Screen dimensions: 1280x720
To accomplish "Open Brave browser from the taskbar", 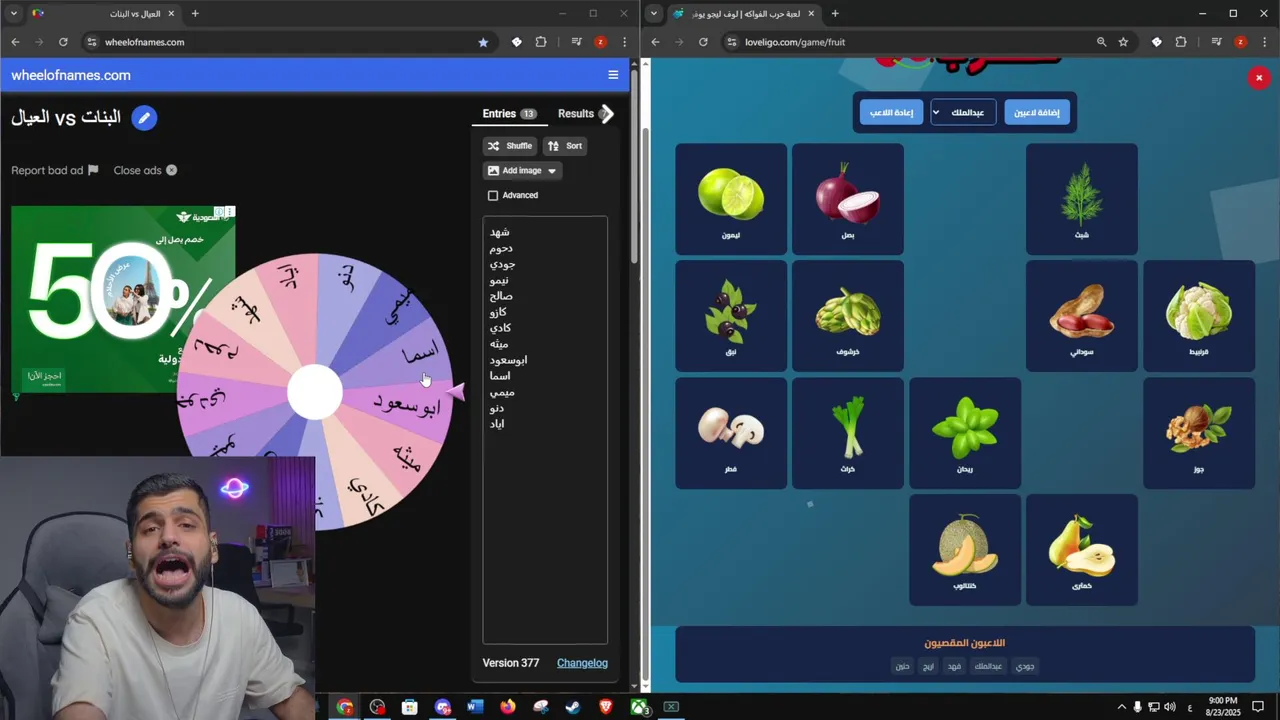I will 606,707.
